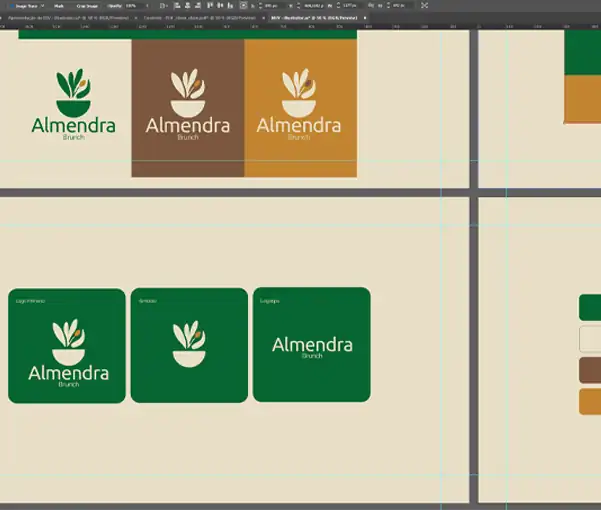Click the 'Símbolo' label text

(148, 301)
